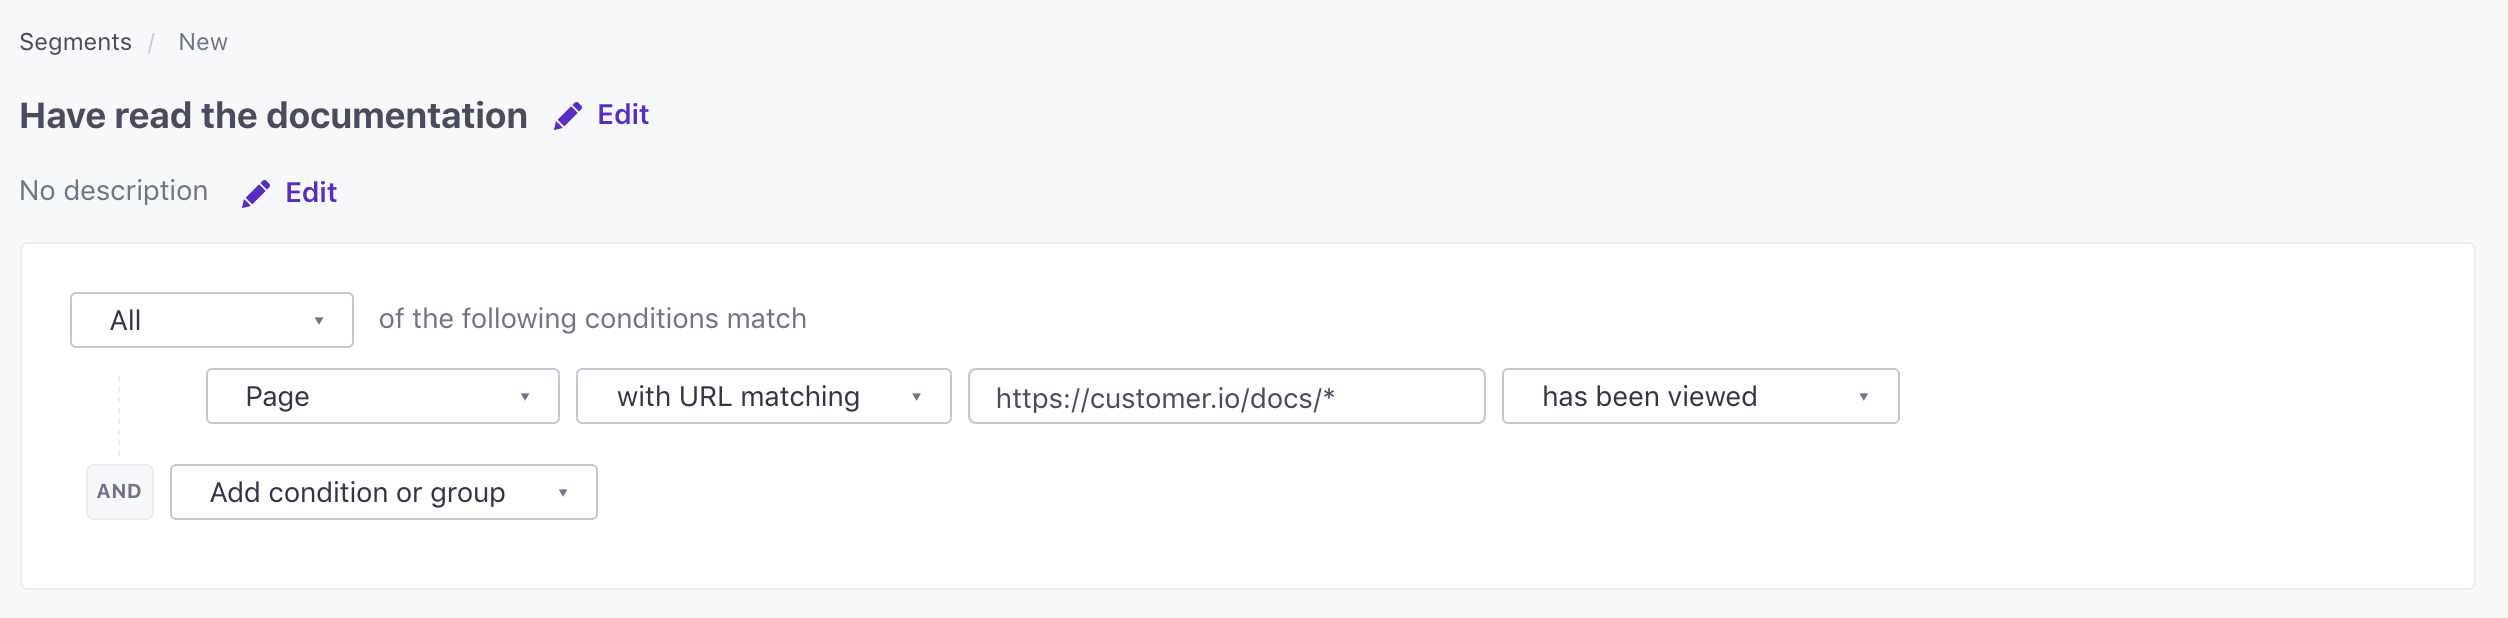
Task: Click the Have read the documentation title
Action: [x=274, y=116]
